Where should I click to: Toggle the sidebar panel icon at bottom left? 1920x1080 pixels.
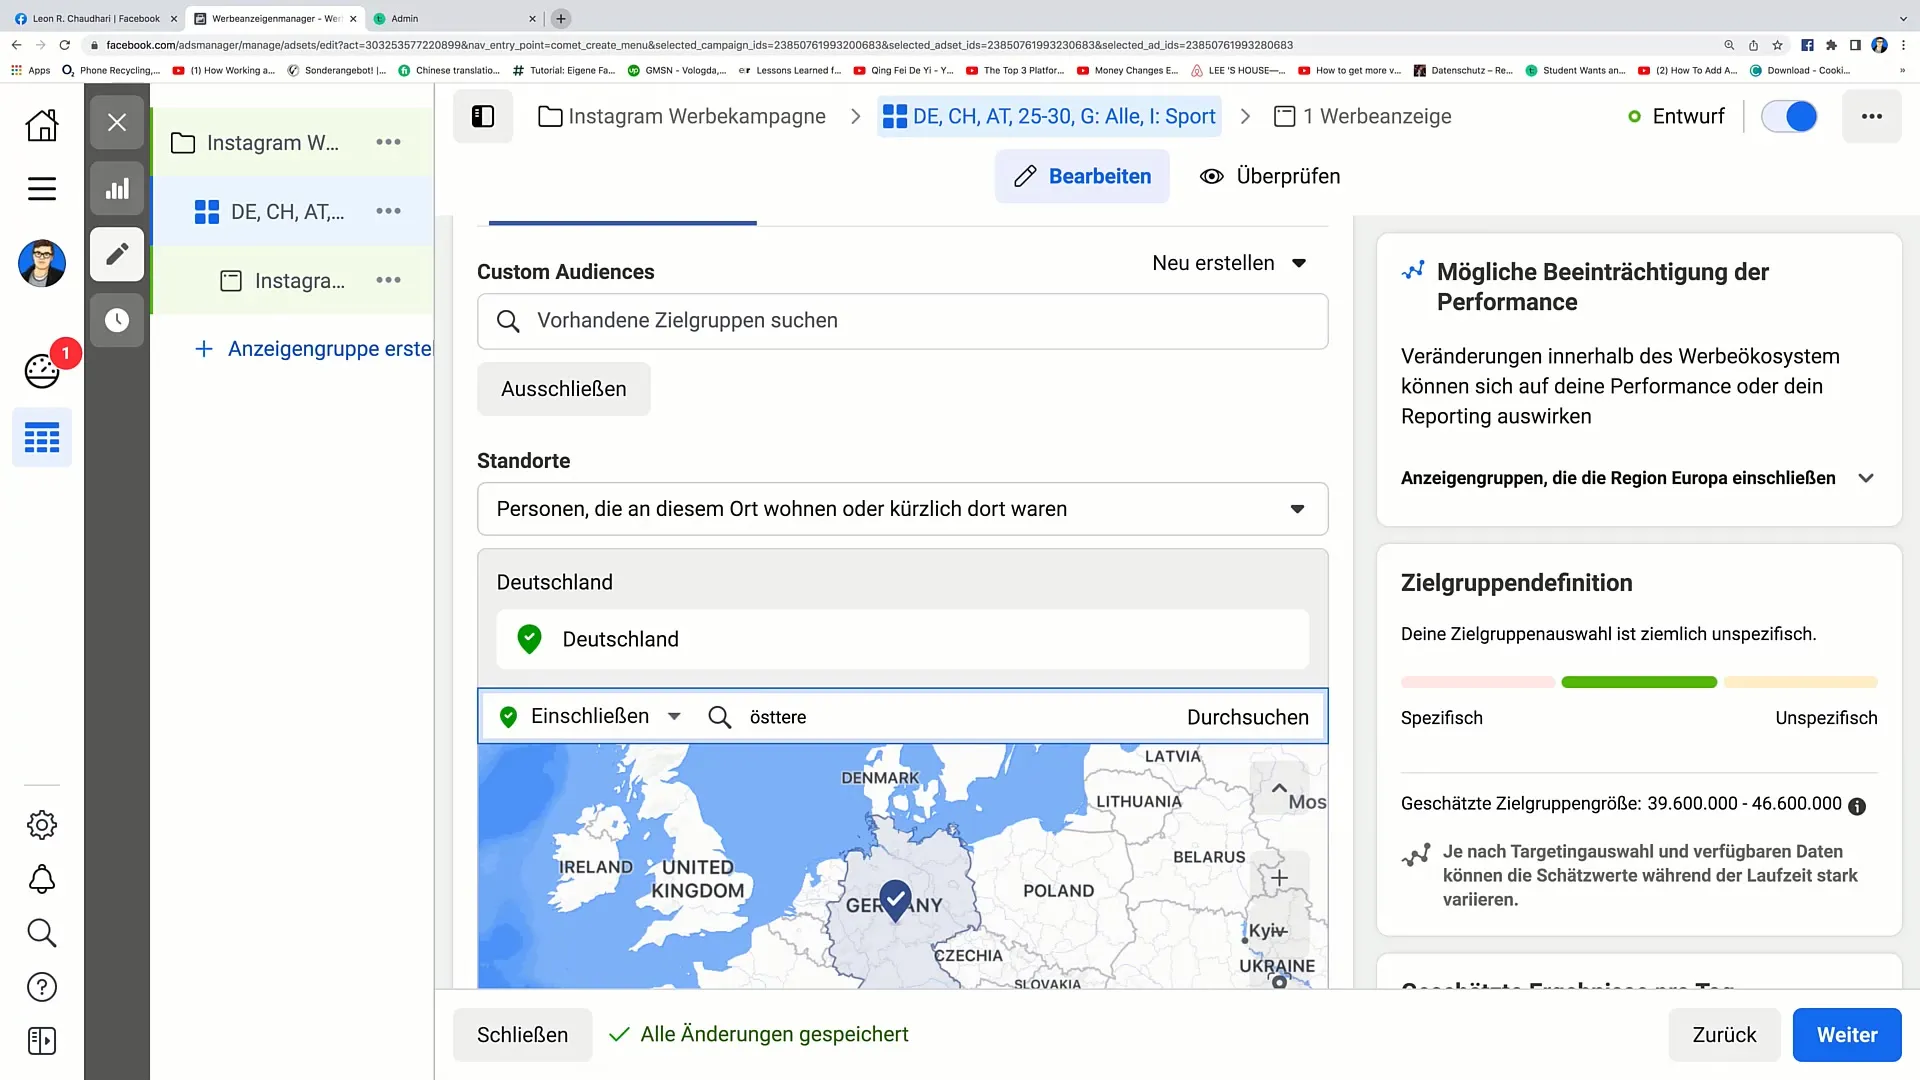[42, 1041]
